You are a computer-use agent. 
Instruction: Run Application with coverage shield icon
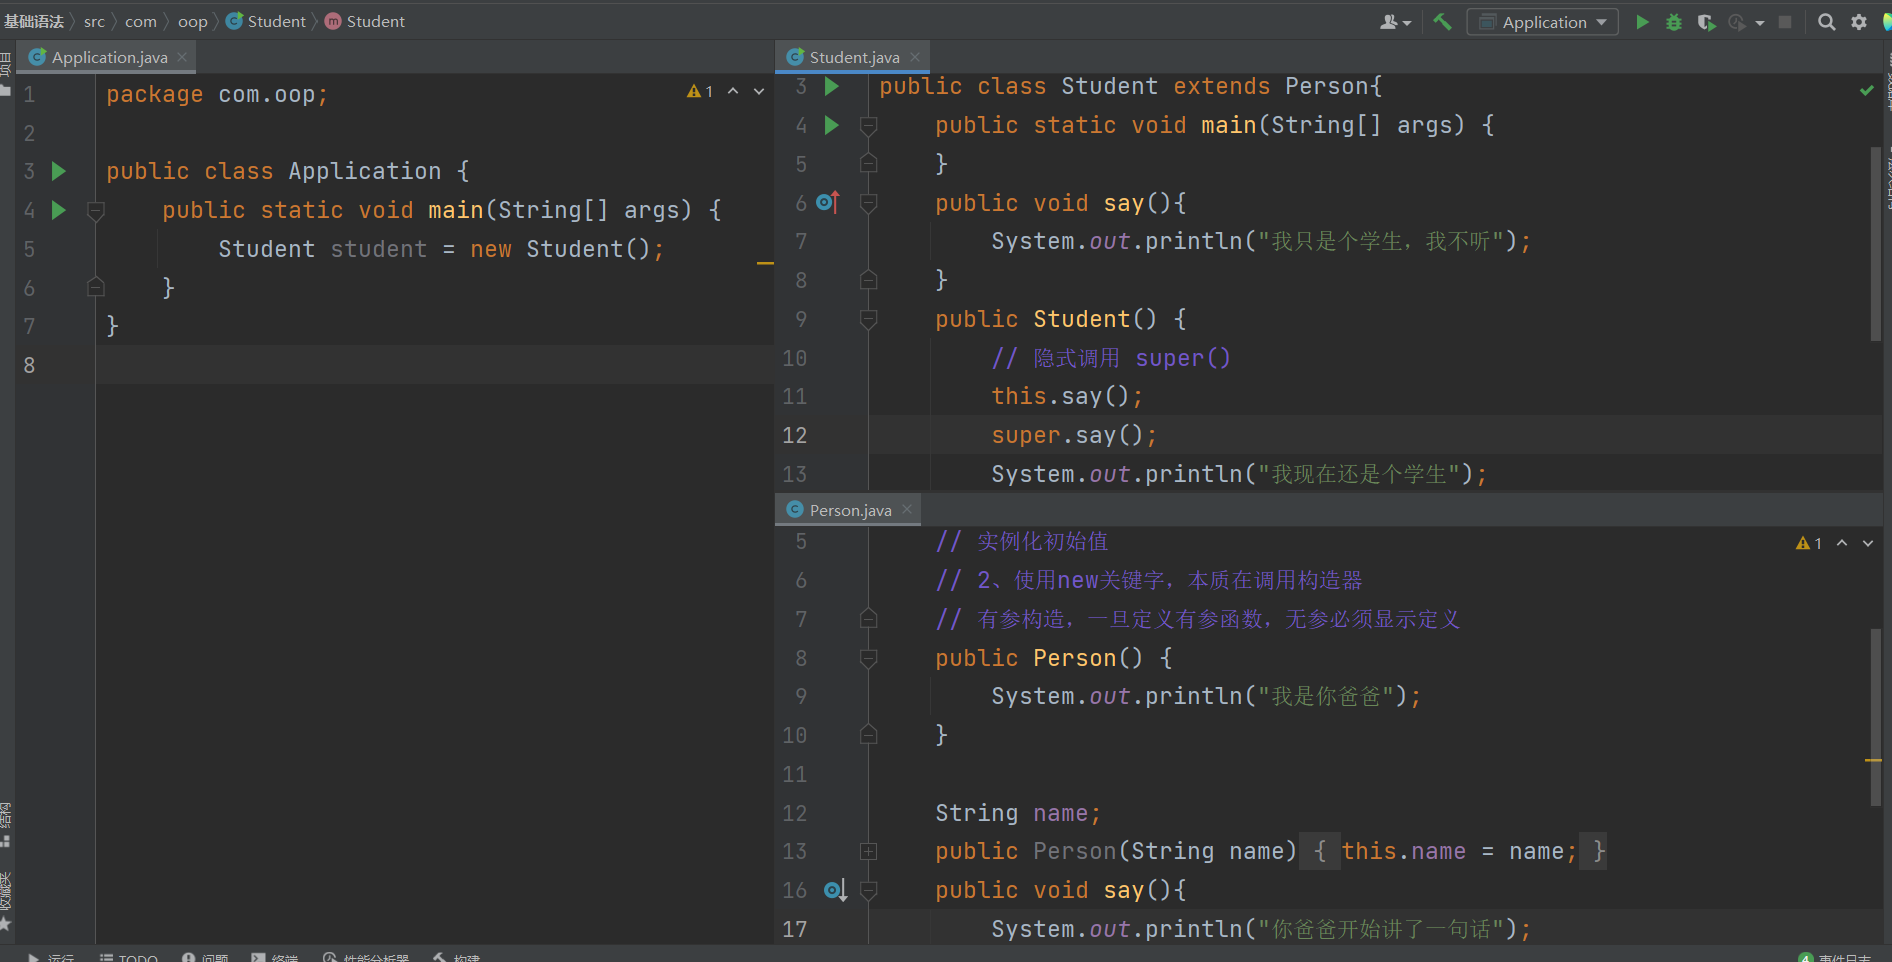tap(1706, 22)
